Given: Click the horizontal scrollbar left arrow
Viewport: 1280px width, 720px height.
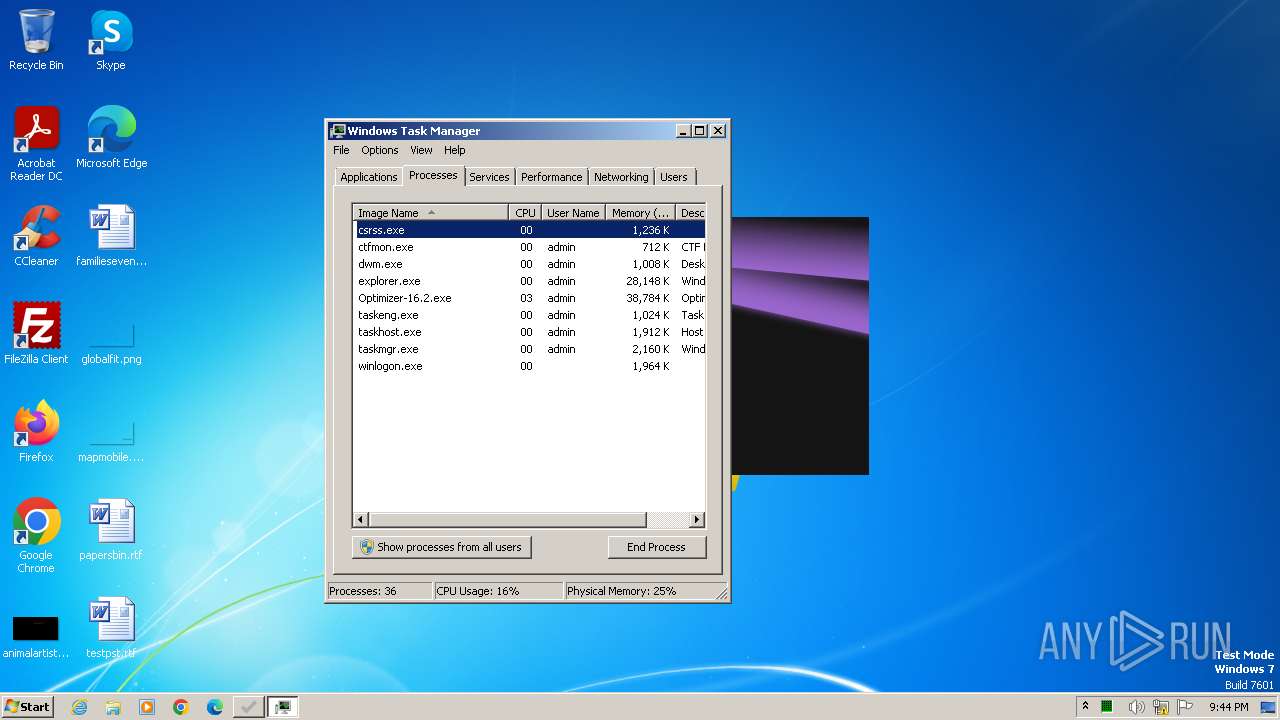Looking at the screenshot, I should click(x=362, y=520).
